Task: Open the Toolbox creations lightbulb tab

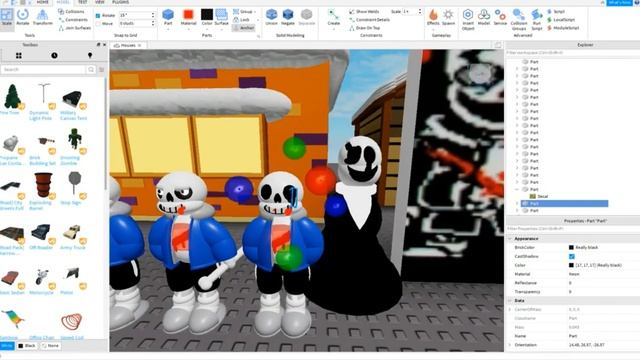Action: pos(90,56)
